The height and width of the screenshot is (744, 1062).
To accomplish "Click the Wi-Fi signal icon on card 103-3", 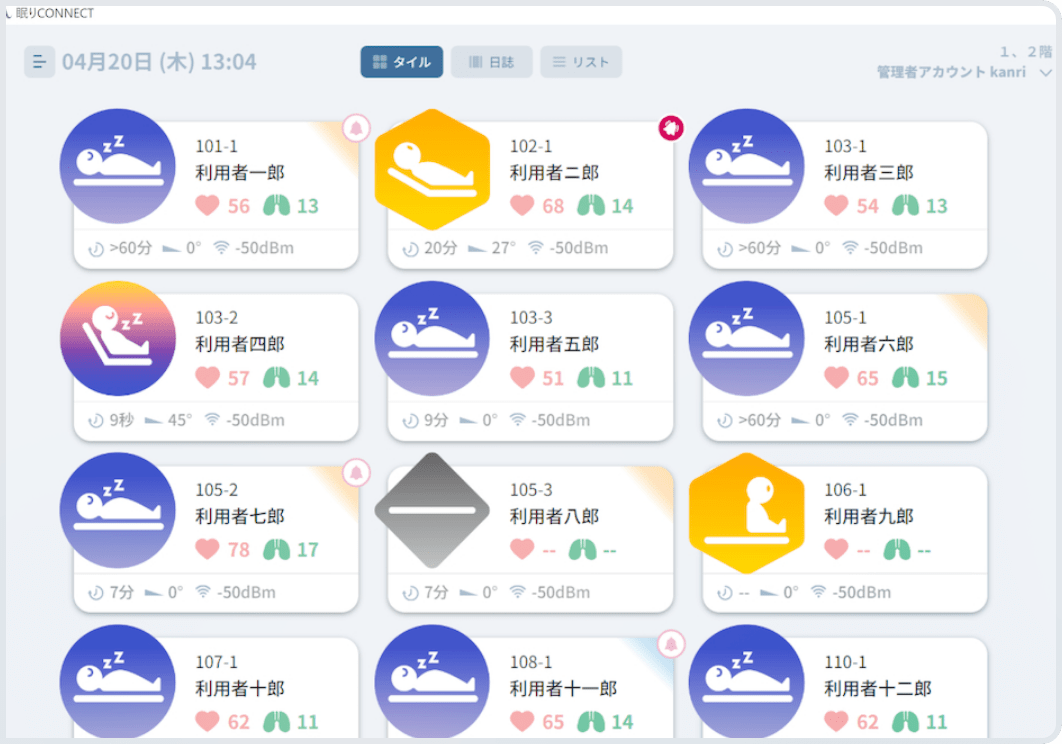I will pyautogui.click(x=517, y=420).
